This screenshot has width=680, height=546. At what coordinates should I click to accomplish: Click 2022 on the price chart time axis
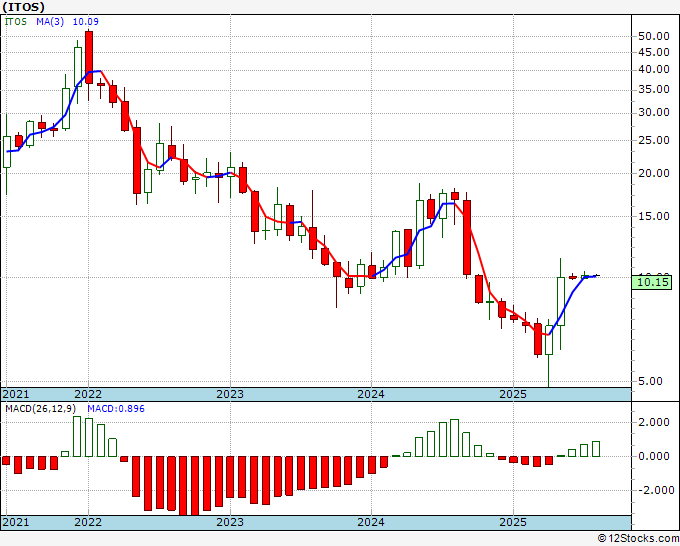coord(88,394)
